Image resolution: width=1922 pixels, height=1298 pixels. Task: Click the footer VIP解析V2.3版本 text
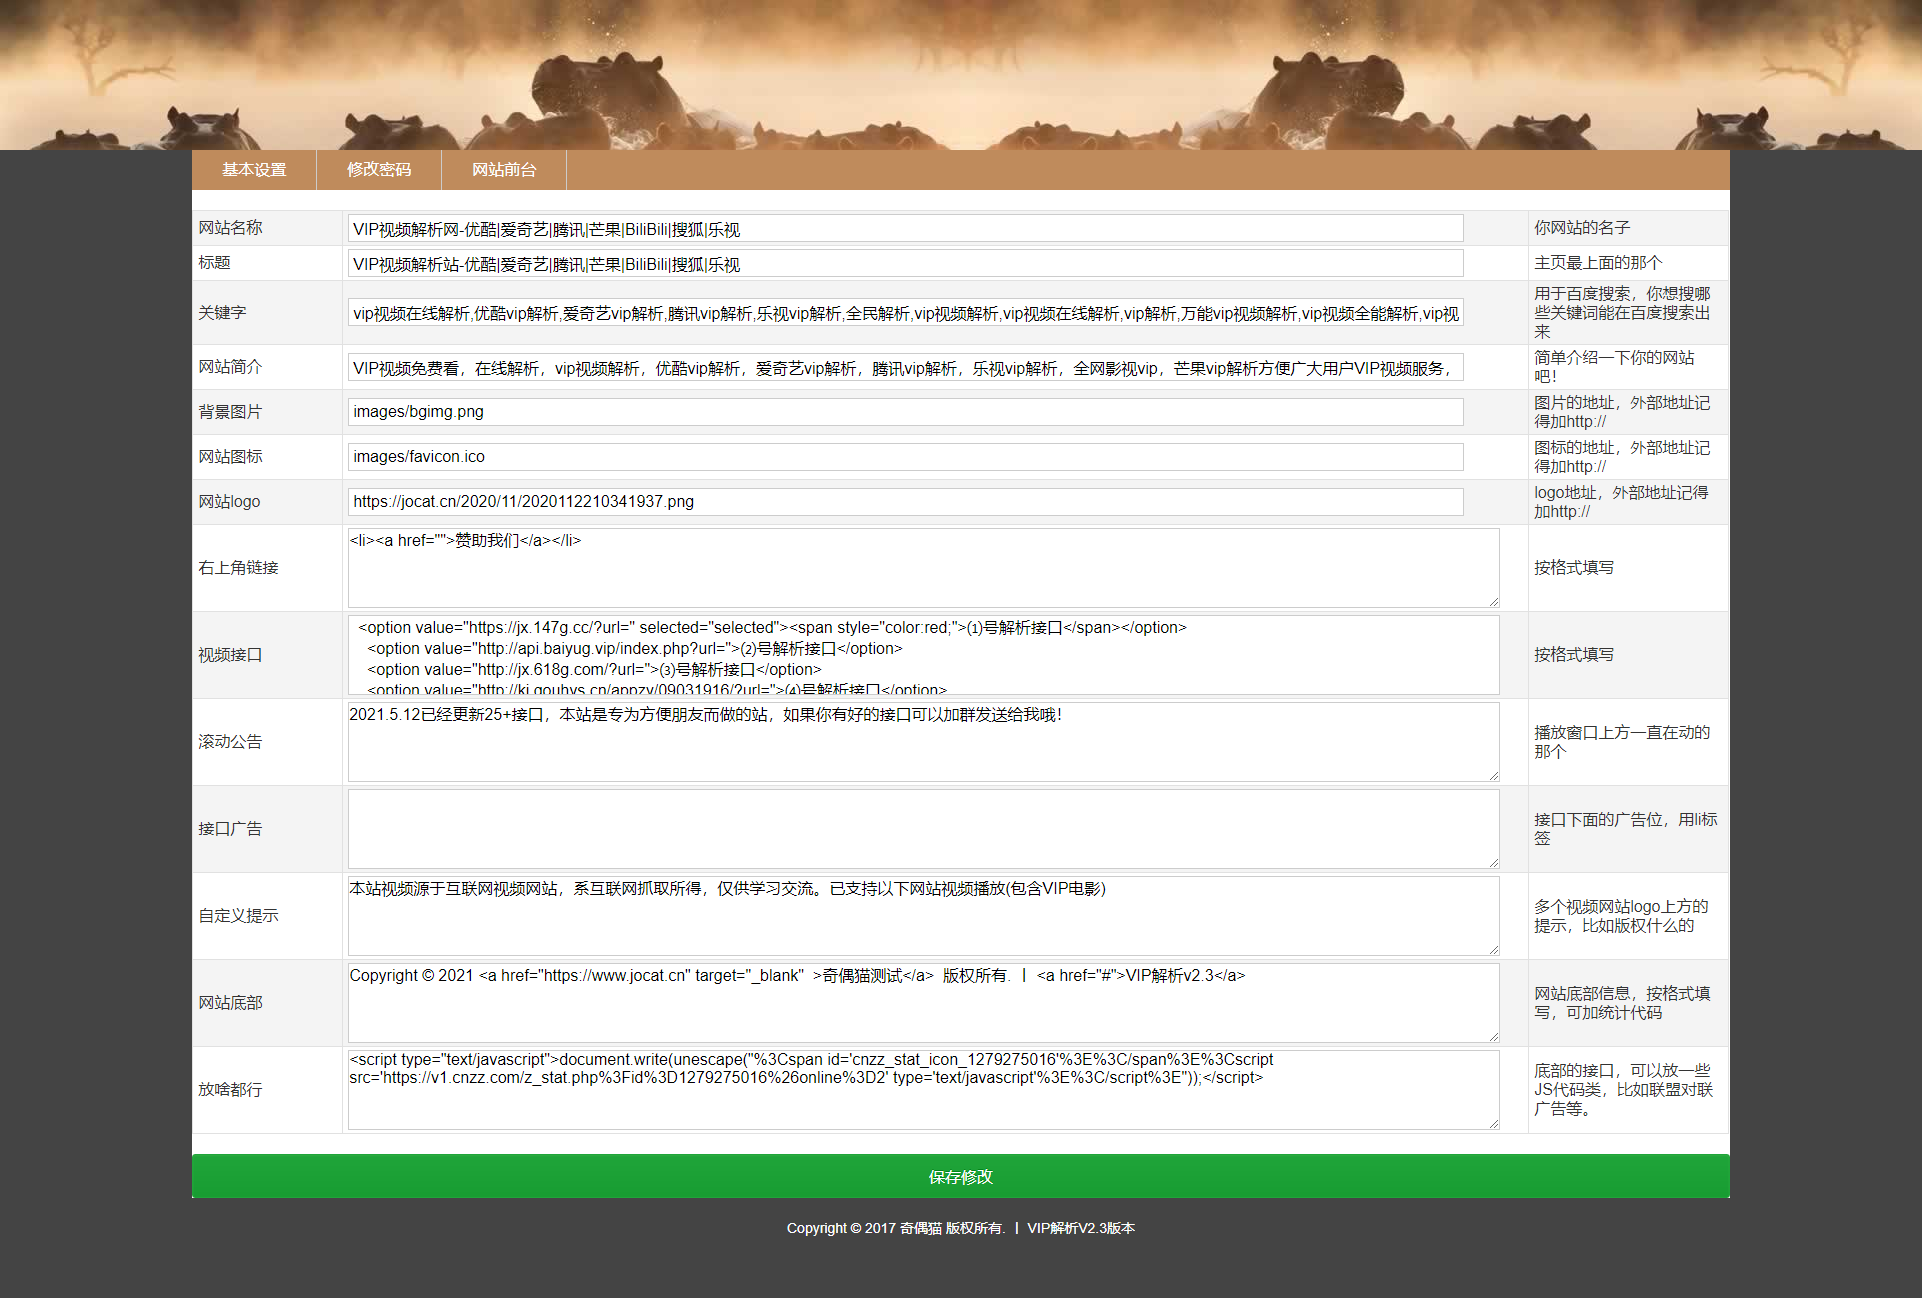click(x=1081, y=1228)
